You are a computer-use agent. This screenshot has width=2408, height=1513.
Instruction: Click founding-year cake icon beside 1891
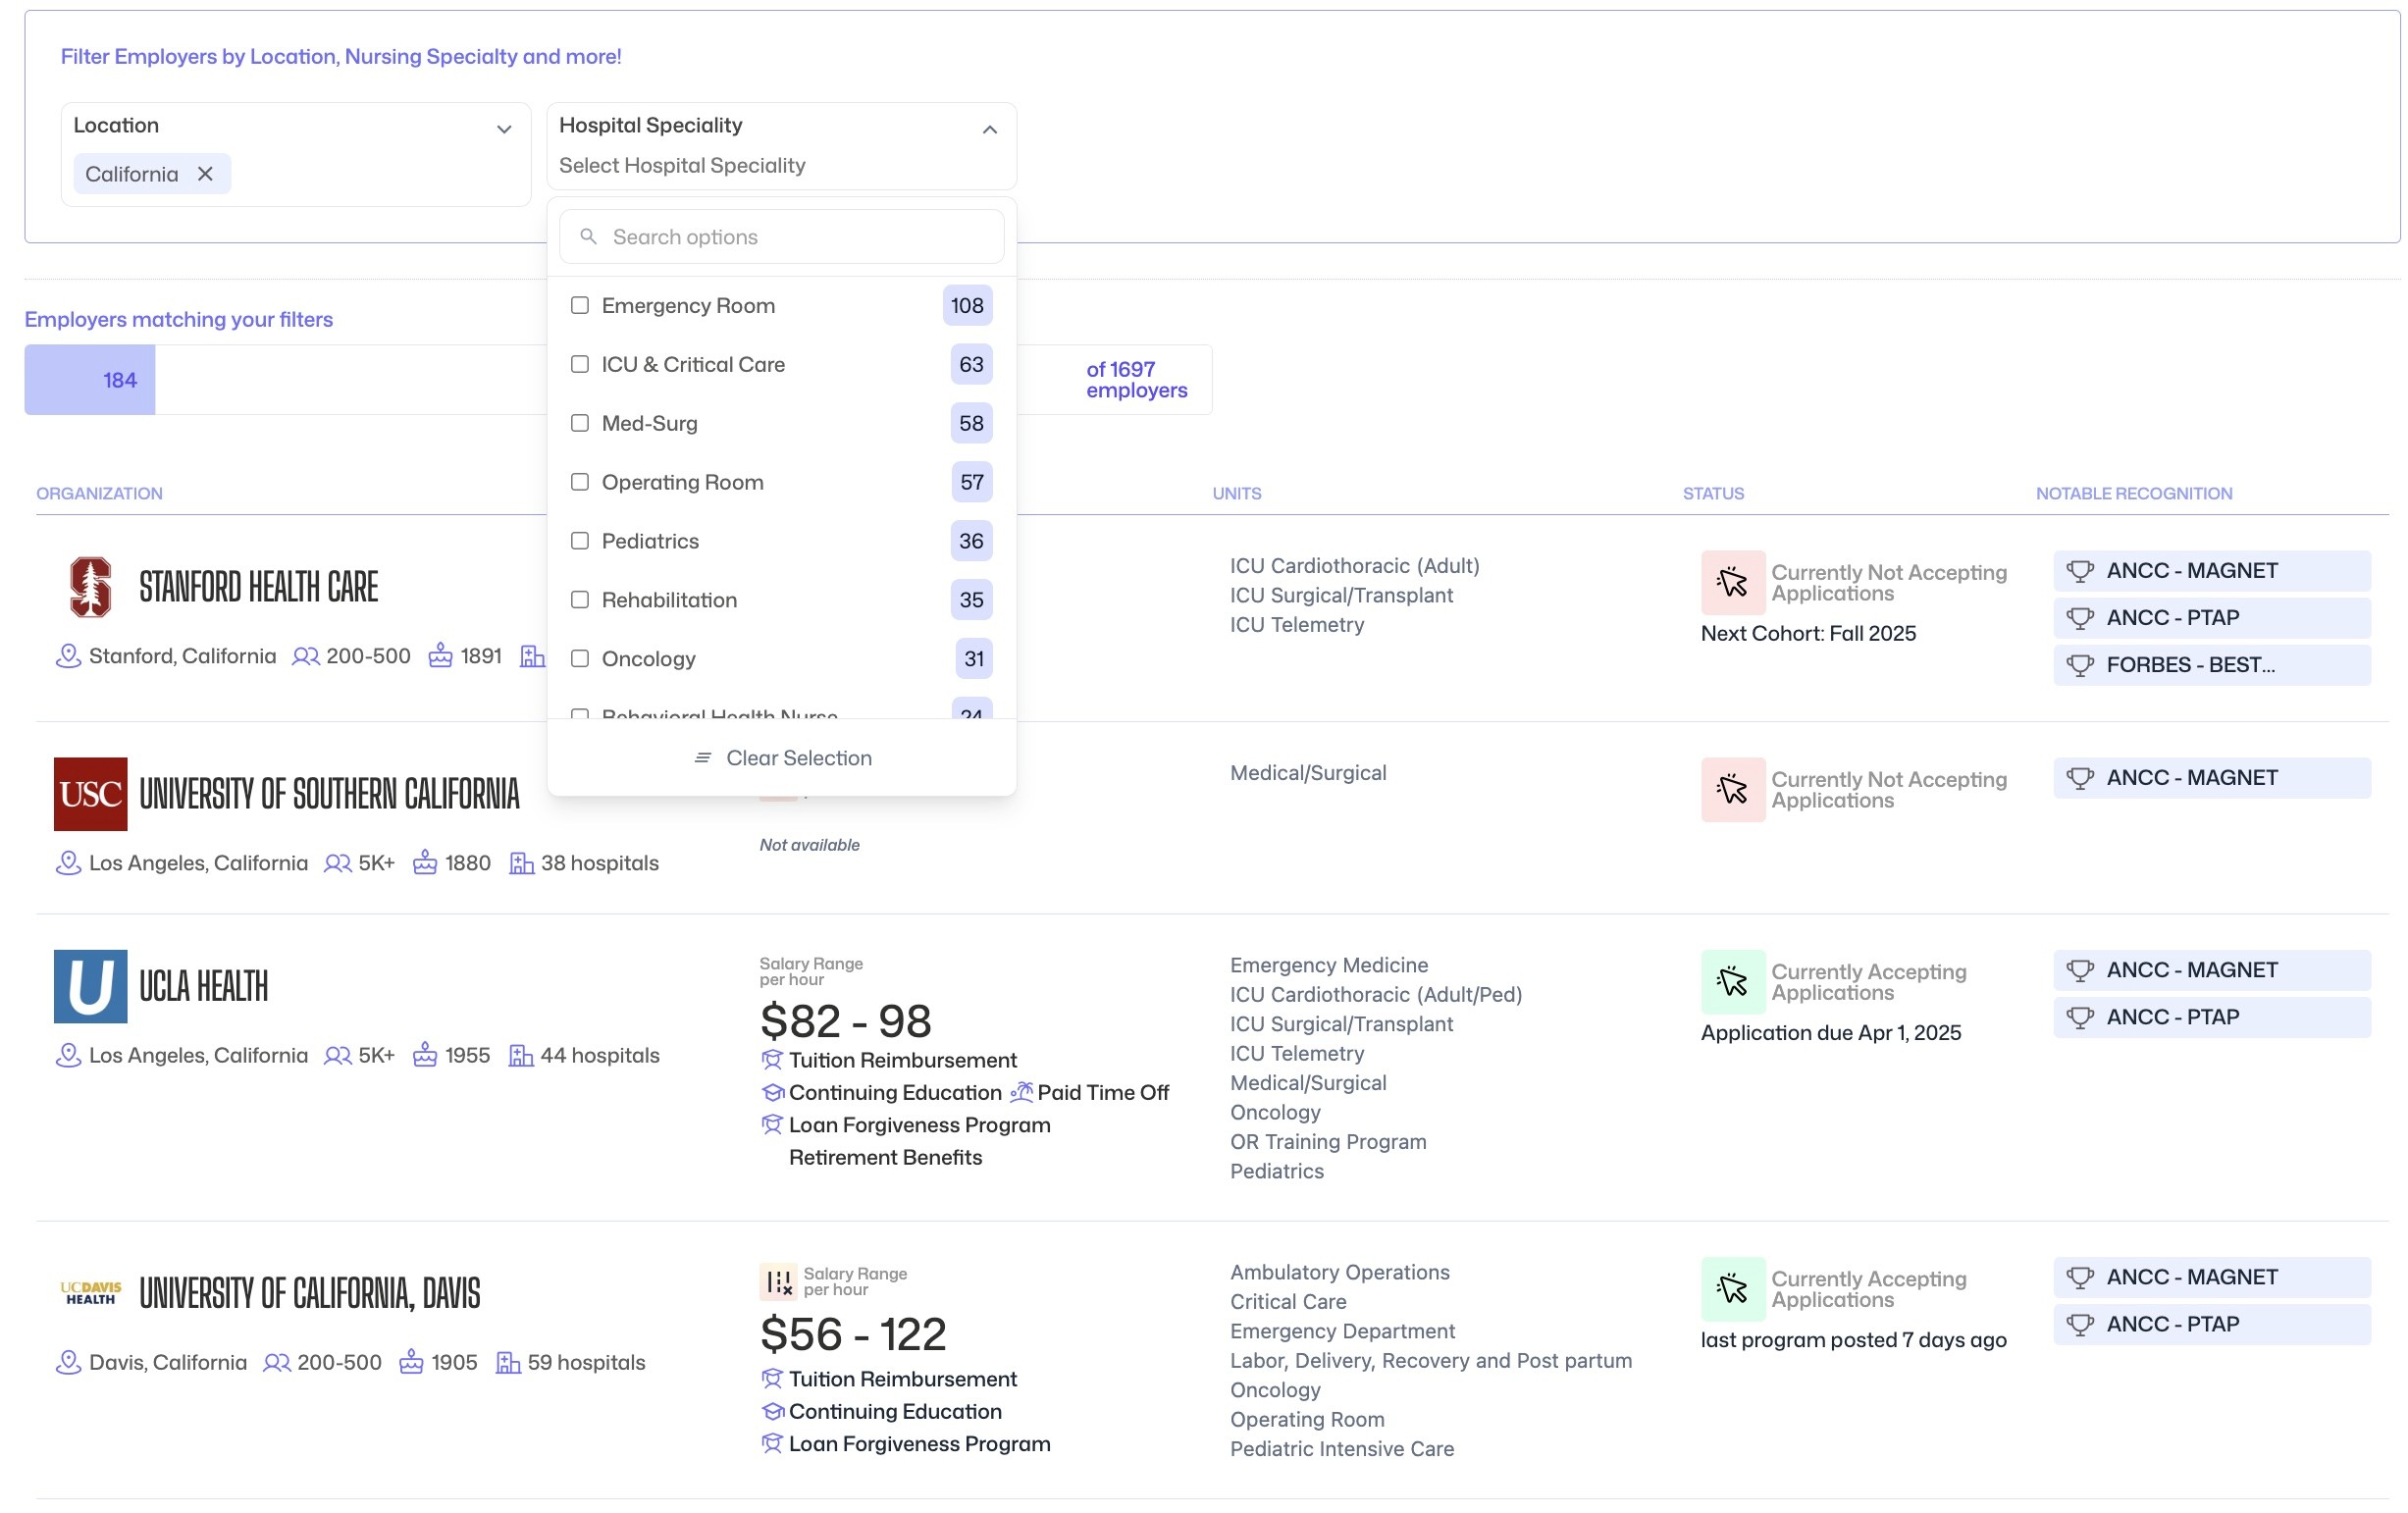tap(440, 656)
